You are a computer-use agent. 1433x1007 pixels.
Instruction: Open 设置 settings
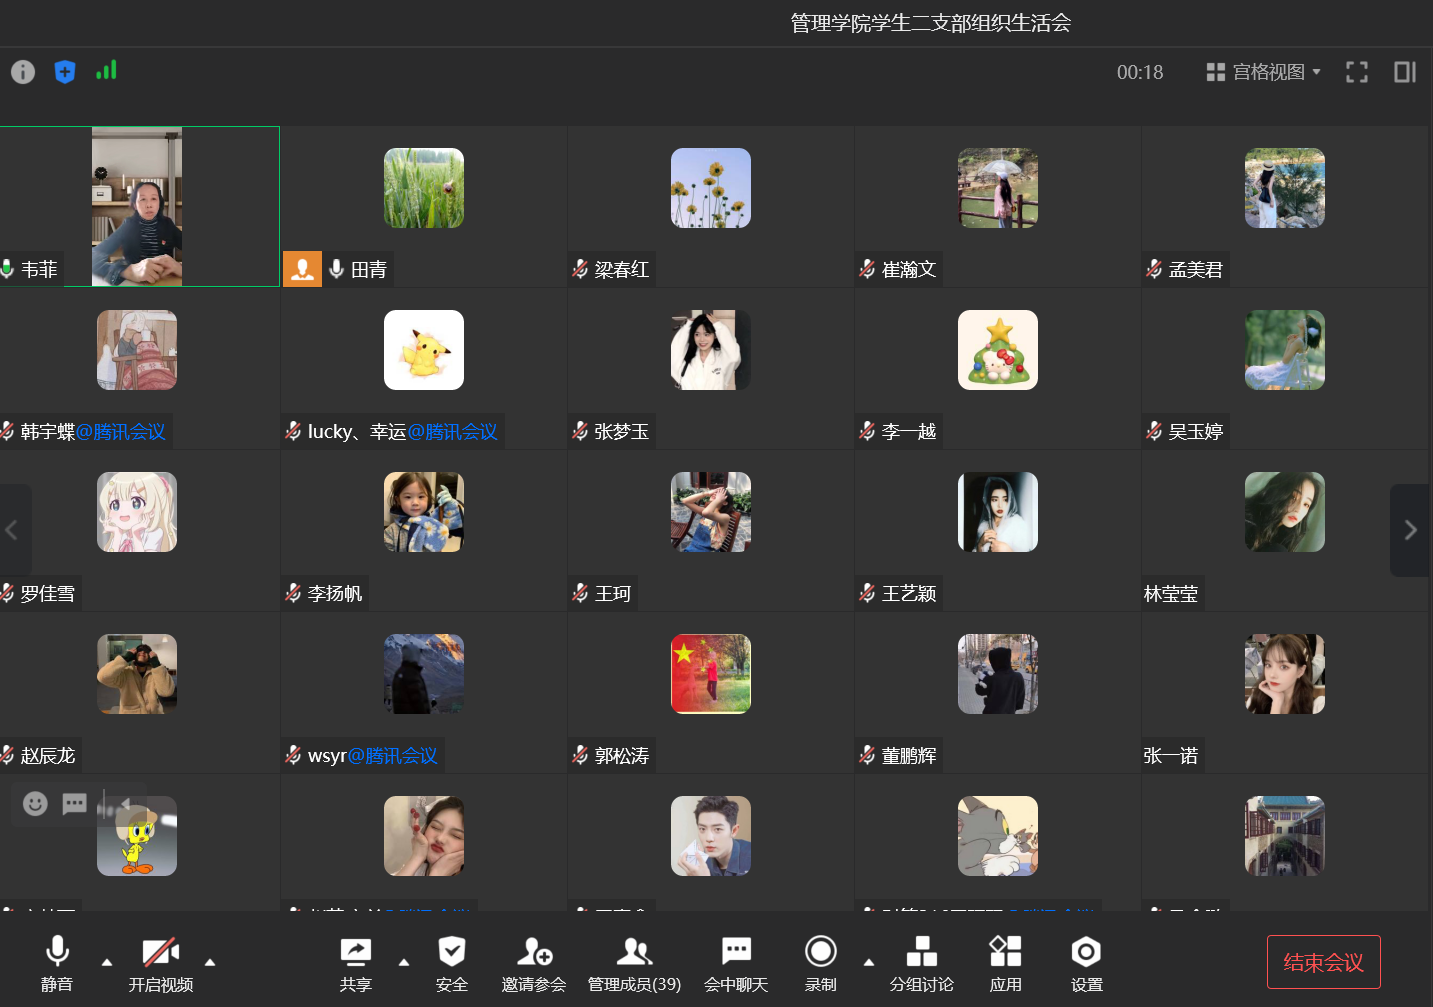[x=1086, y=963]
